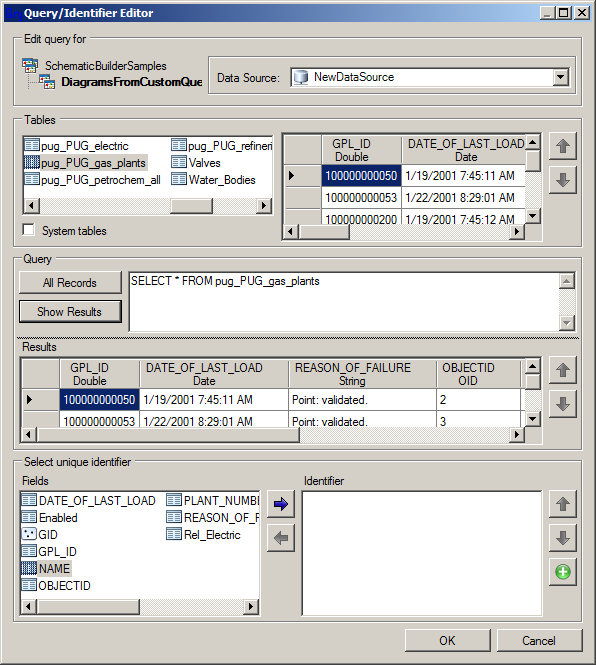
Task: Click the NewDataSource database icon
Action: (301, 77)
